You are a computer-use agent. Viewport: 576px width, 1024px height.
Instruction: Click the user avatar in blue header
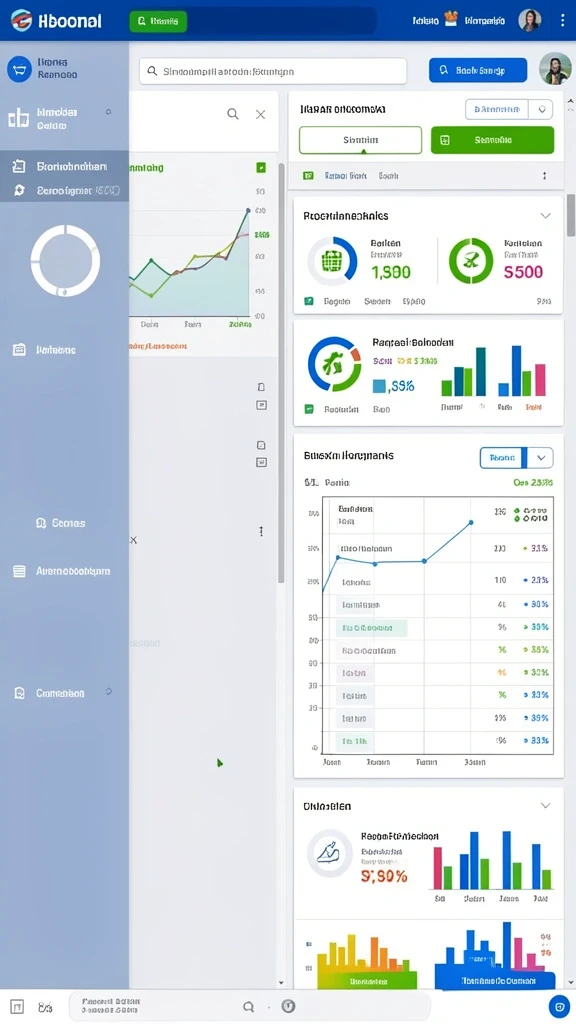tap(530, 20)
